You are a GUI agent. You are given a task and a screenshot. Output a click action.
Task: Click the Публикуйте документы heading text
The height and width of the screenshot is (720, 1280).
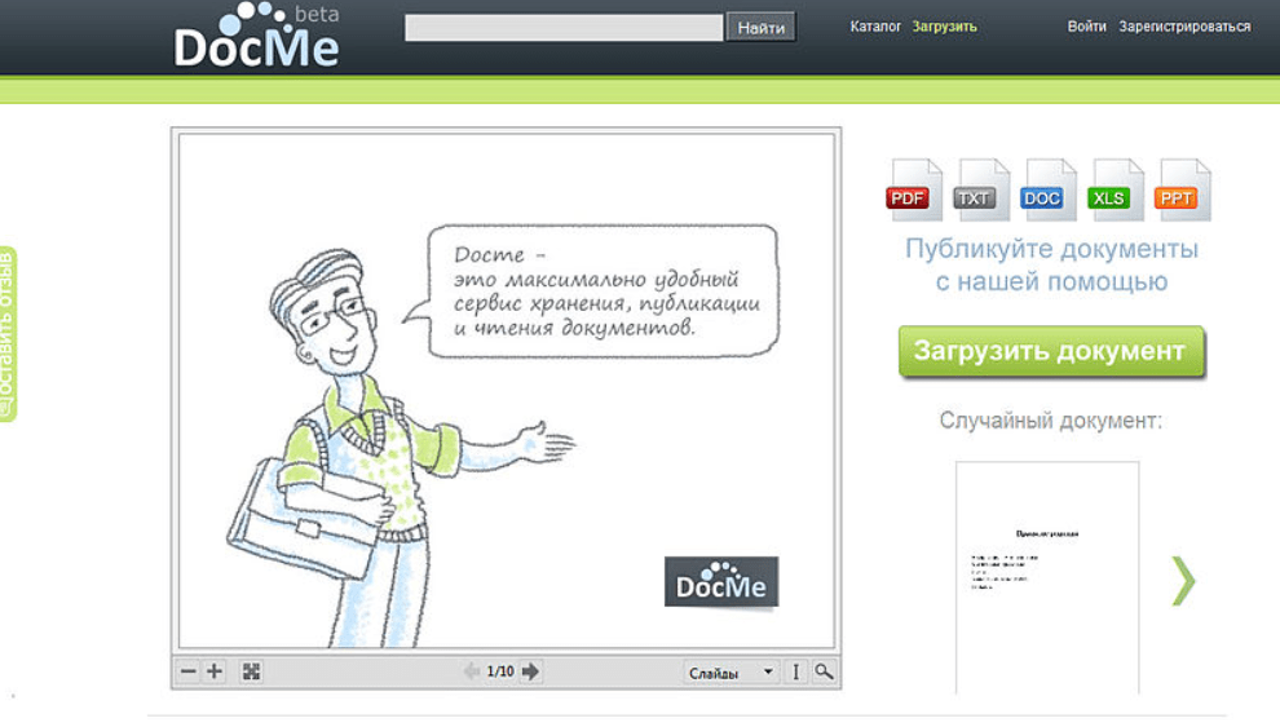pos(1051,265)
